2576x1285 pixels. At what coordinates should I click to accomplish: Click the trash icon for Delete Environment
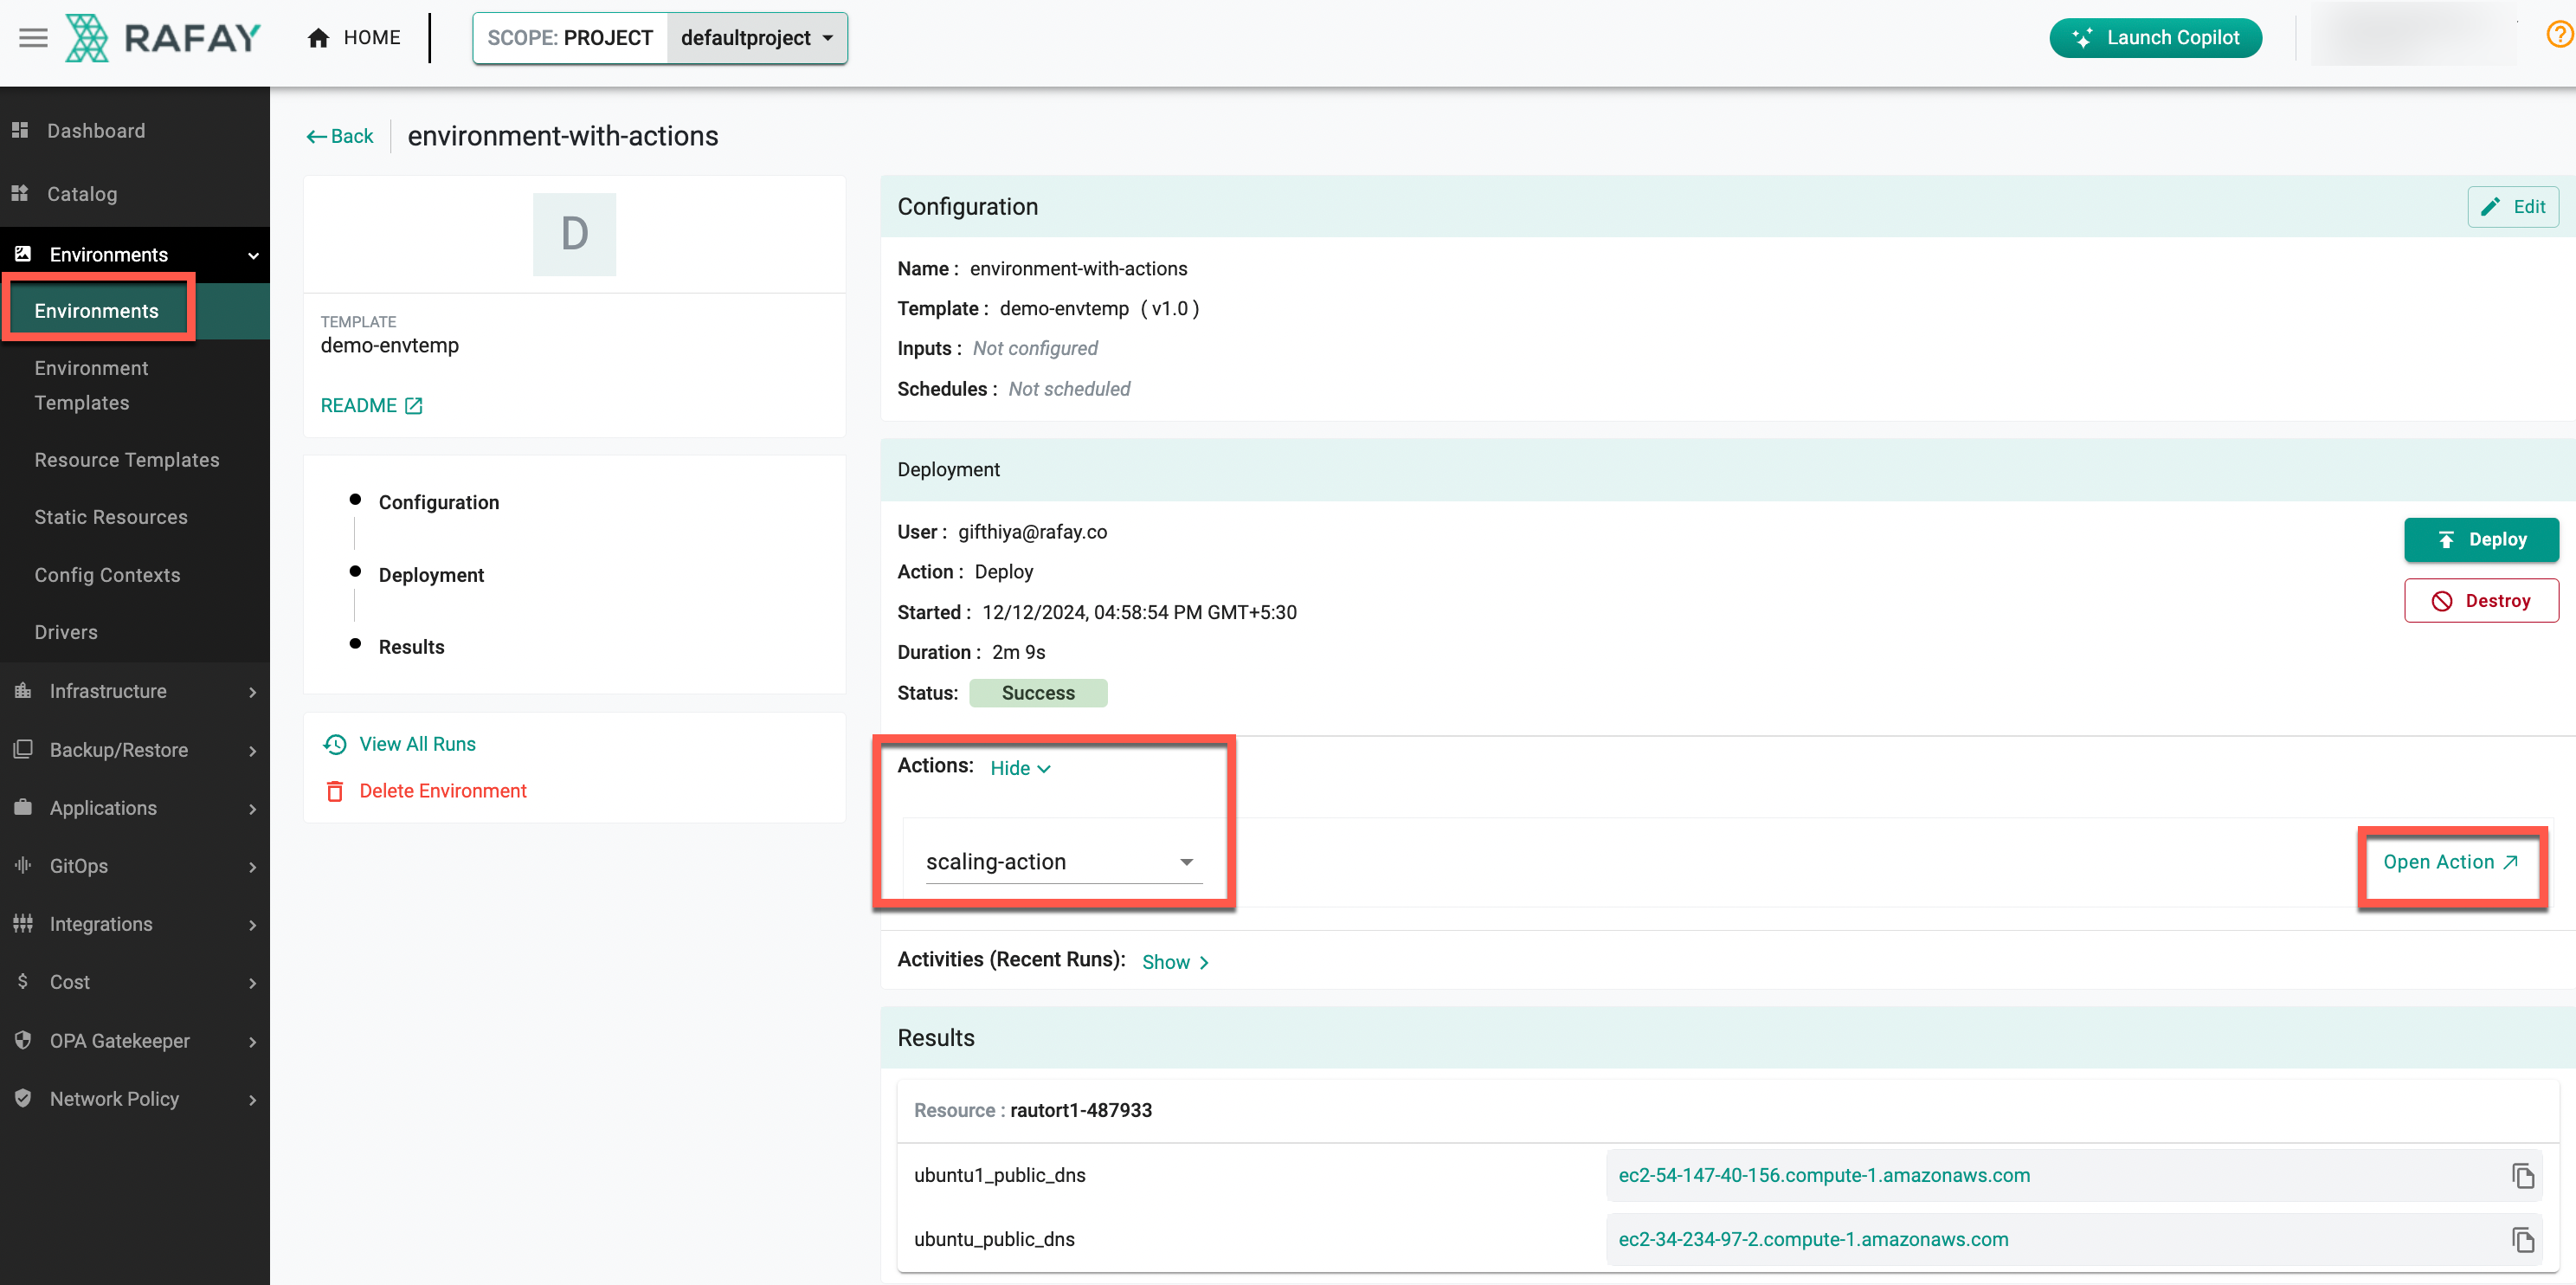tap(335, 791)
